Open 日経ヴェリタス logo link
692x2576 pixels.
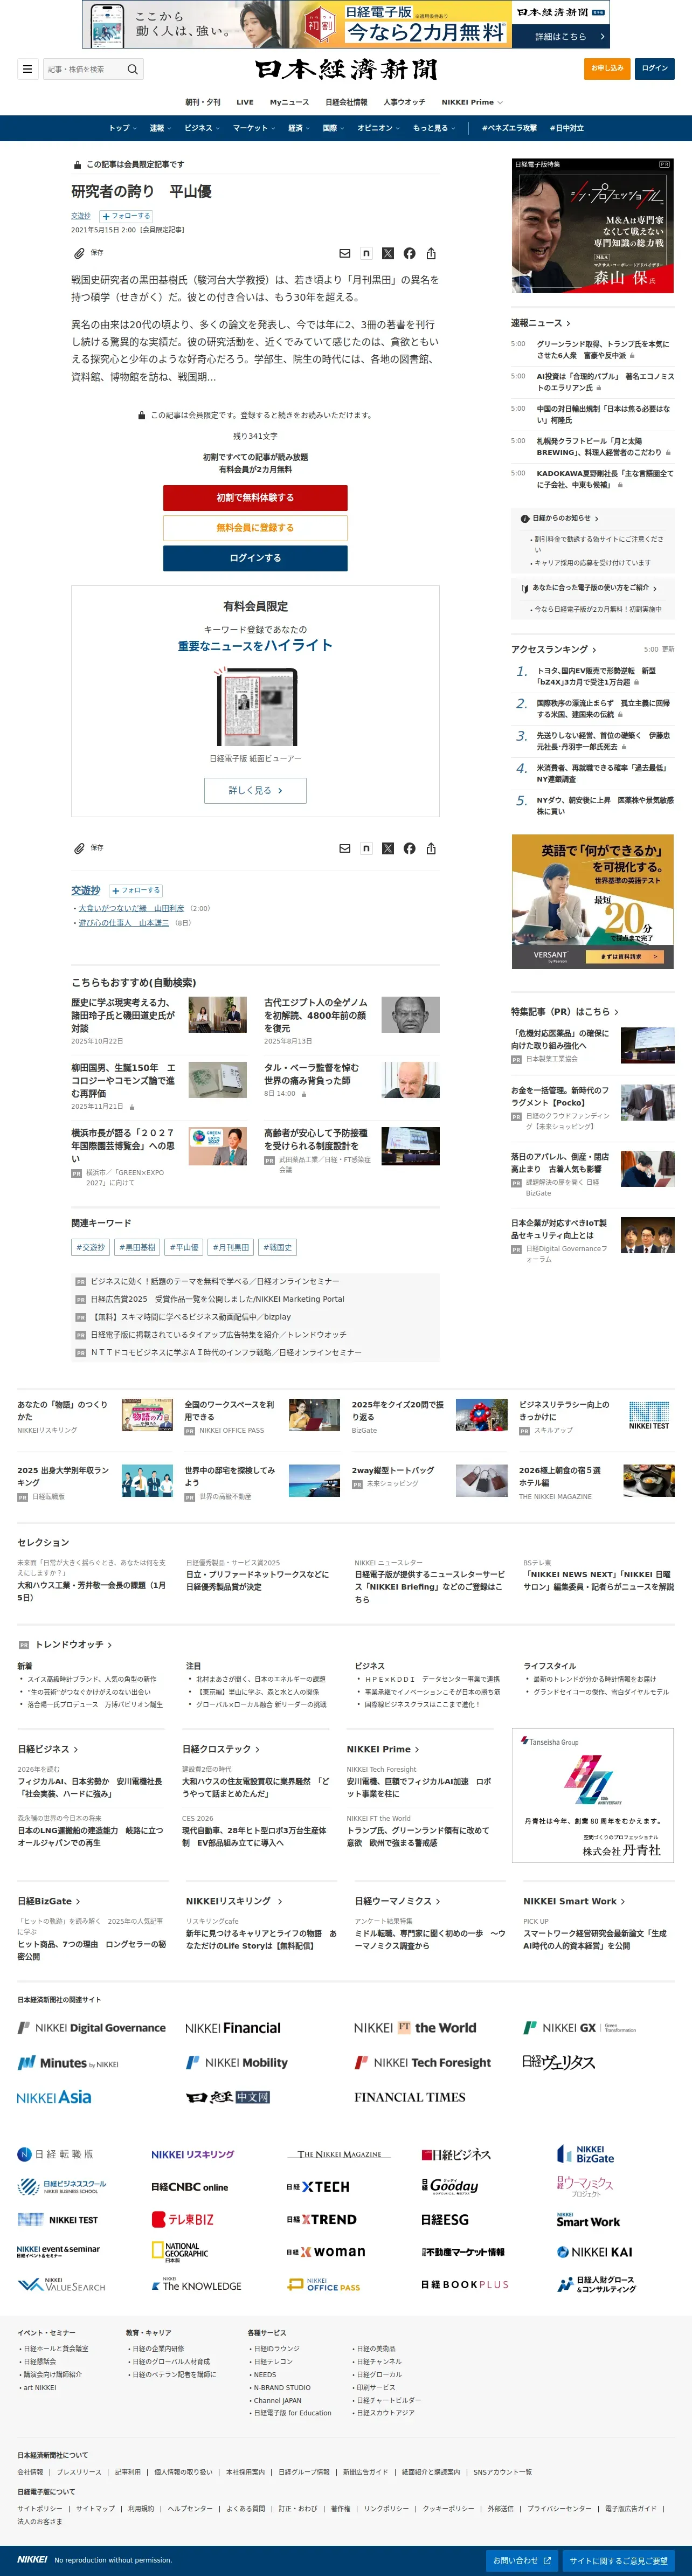[559, 2063]
